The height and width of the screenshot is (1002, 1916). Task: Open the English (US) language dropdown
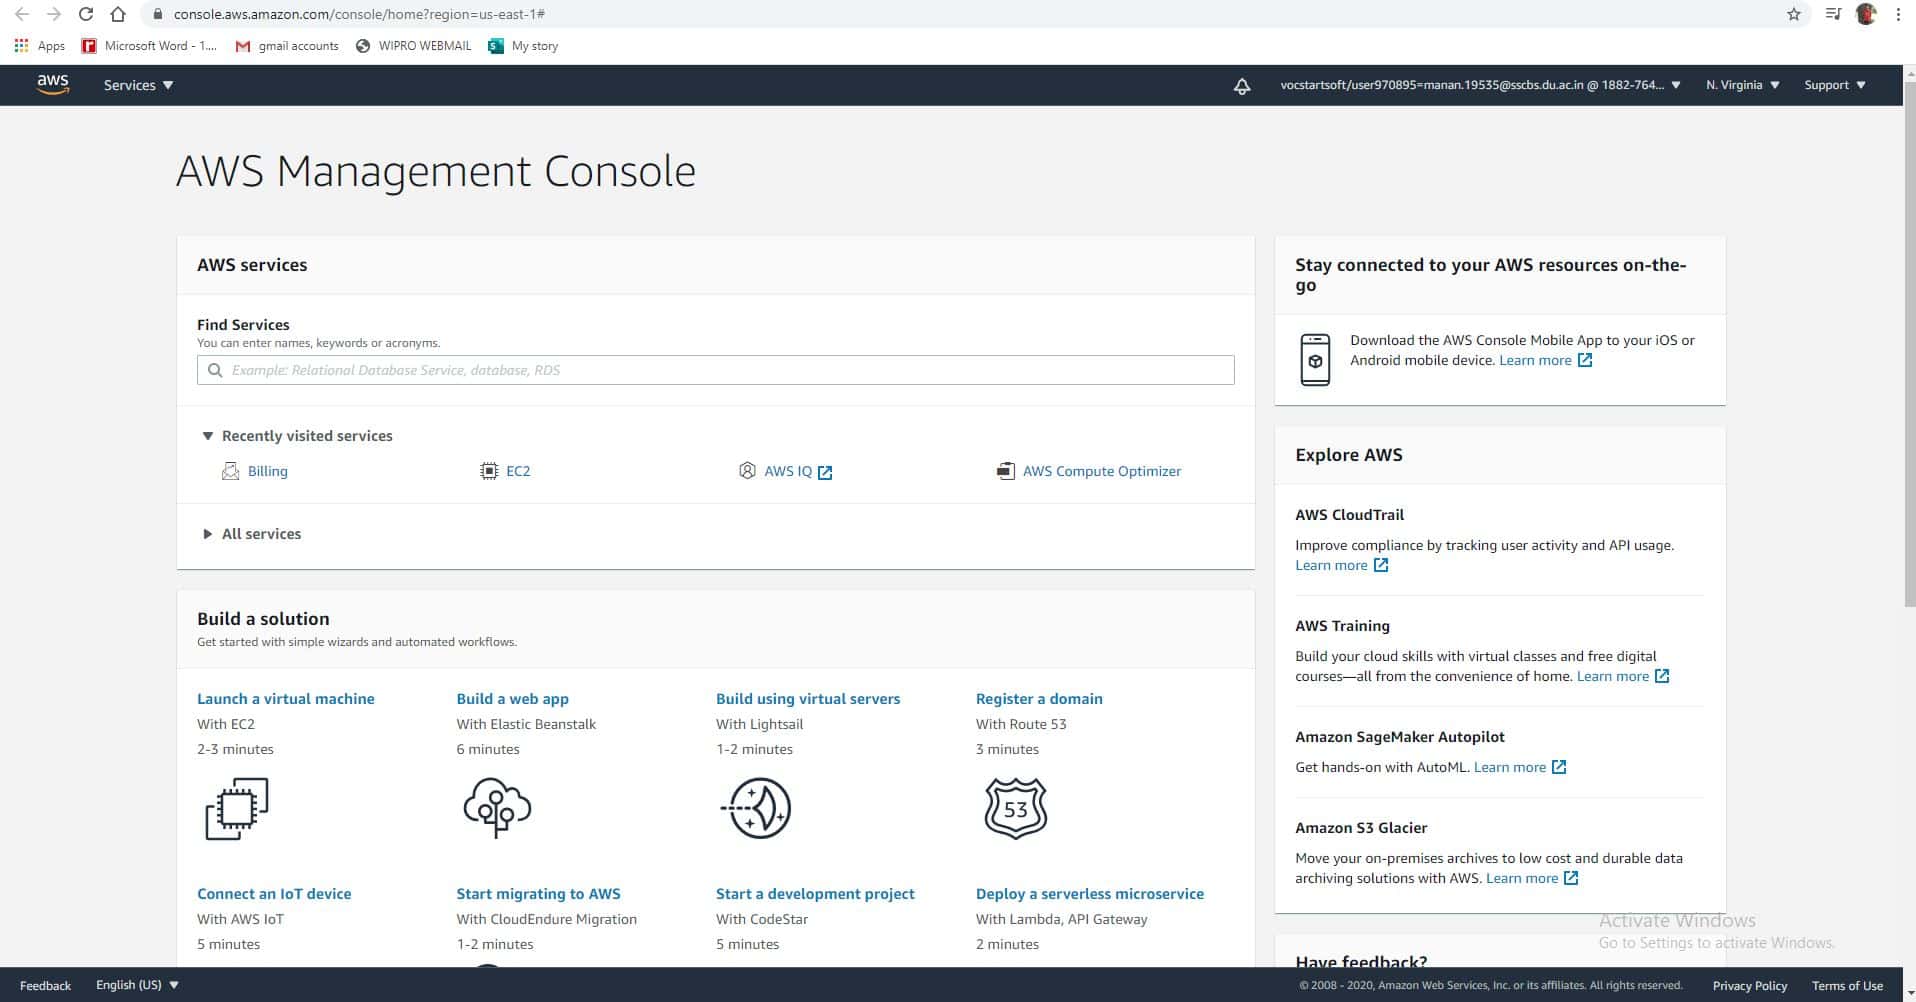(x=137, y=985)
